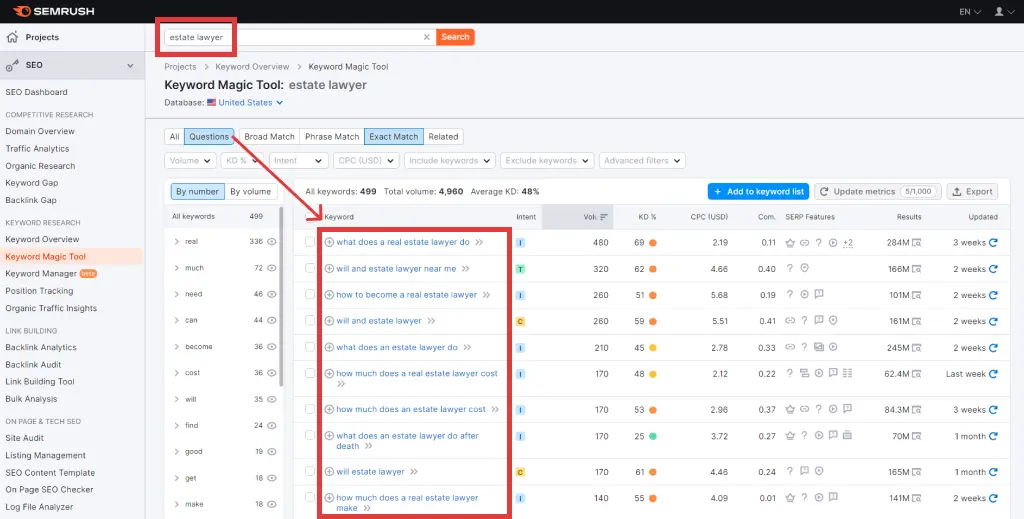This screenshot has height=519, width=1024.
Task: Toggle eye icon for 'need' group
Action: (x=272, y=294)
